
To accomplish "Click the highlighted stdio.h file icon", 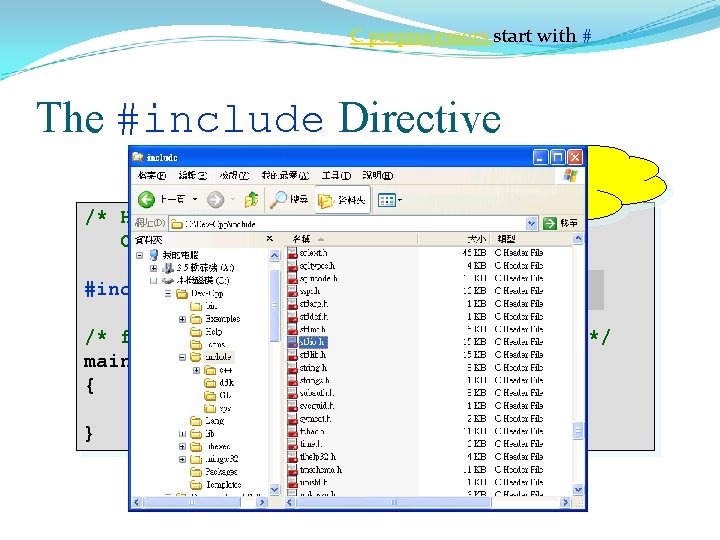I will 292,342.
